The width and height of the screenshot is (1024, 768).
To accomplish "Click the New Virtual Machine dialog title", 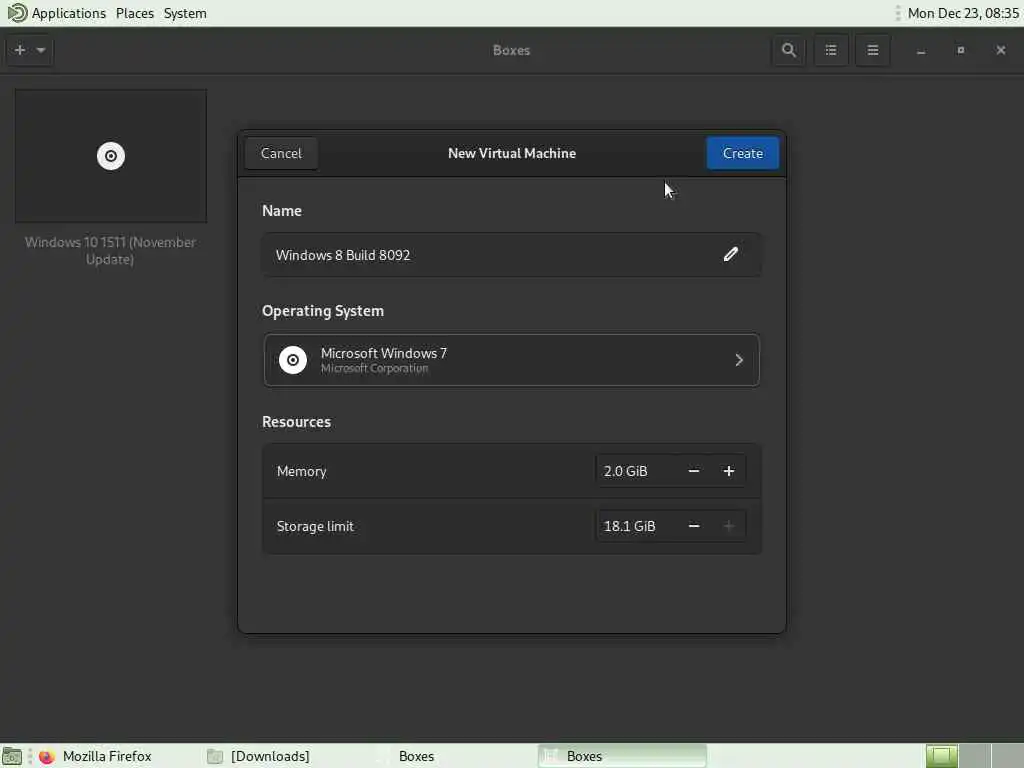I will 512,153.
